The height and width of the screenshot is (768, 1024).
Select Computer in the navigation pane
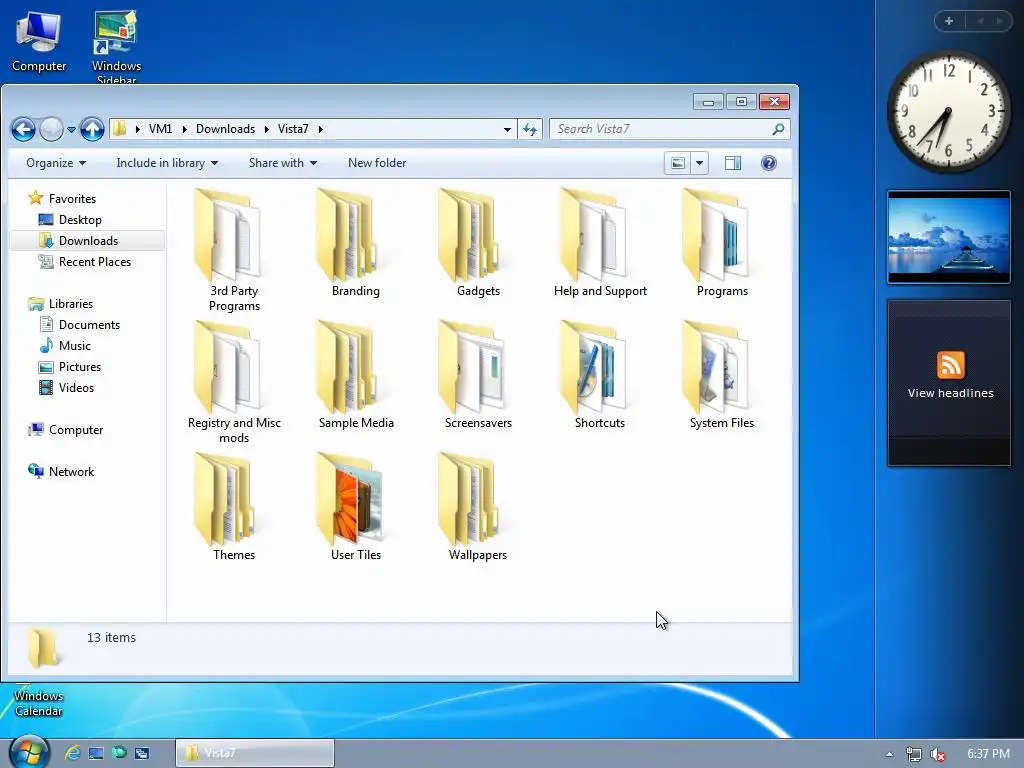tap(65, 430)
